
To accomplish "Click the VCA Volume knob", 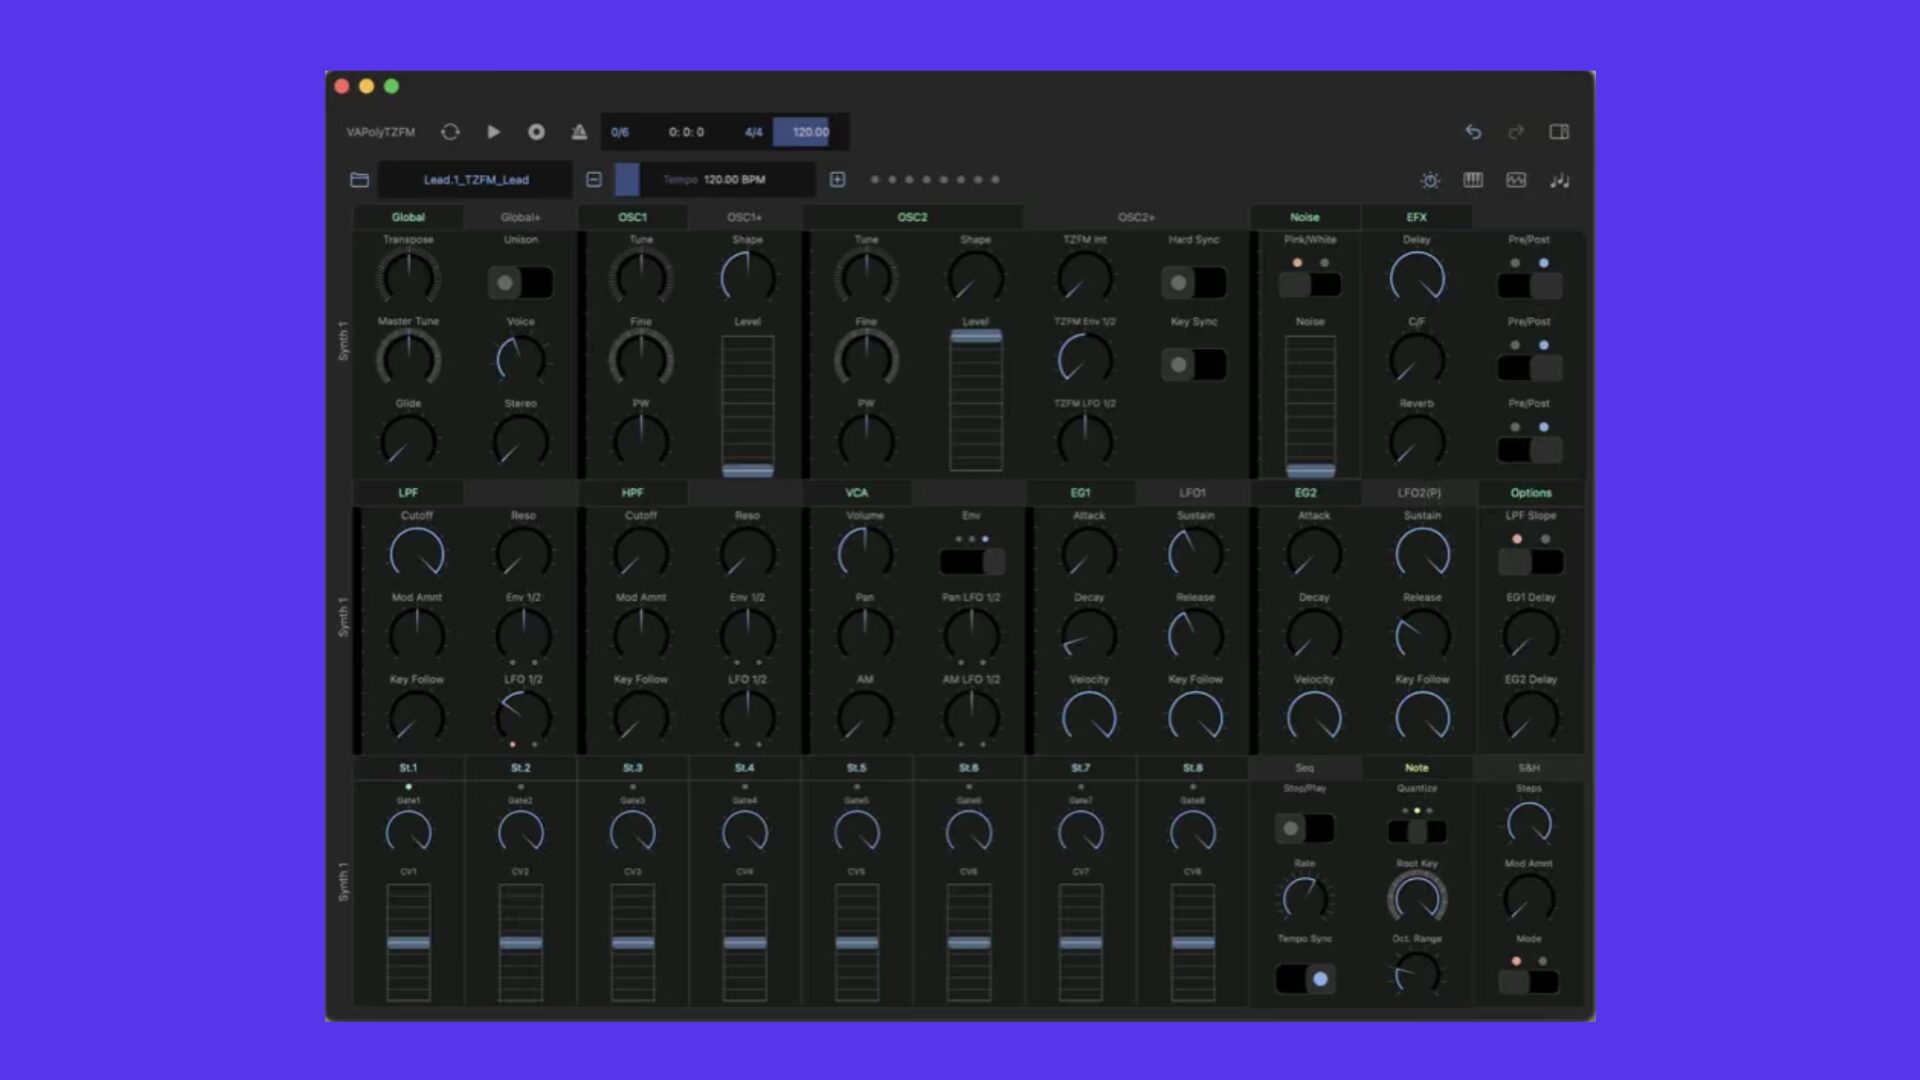I will click(865, 553).
